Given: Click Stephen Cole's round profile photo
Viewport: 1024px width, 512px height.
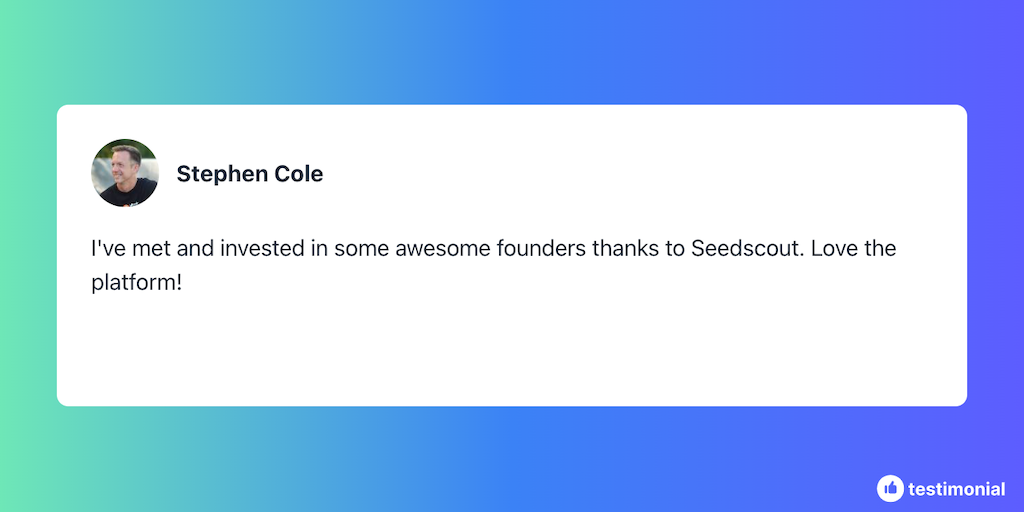Looking at the screenshot, I should (125, 173).
